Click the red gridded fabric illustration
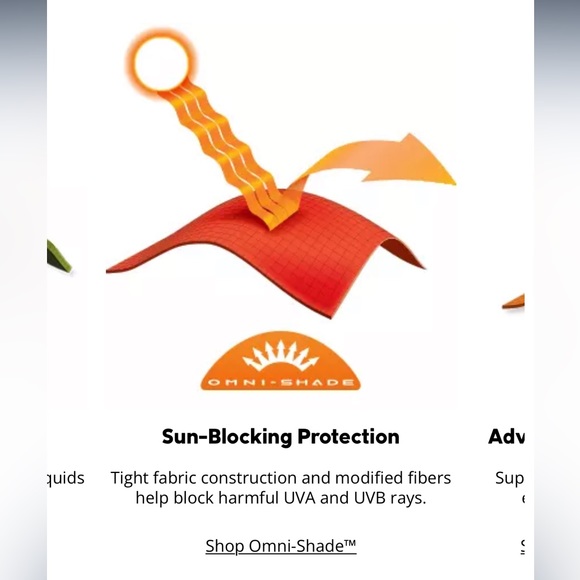580x580 pixels. (265, 255)
